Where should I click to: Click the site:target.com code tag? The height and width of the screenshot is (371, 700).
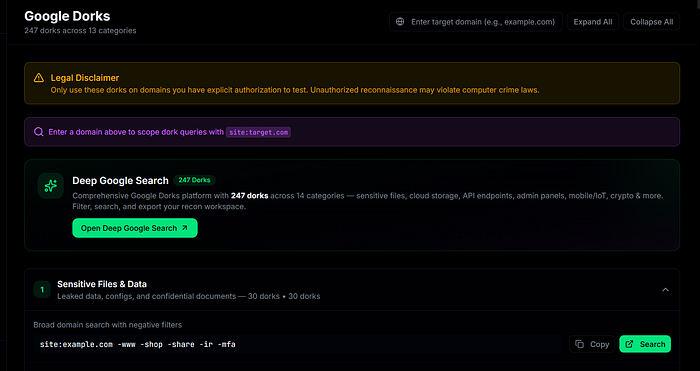[x=258, y=132]
